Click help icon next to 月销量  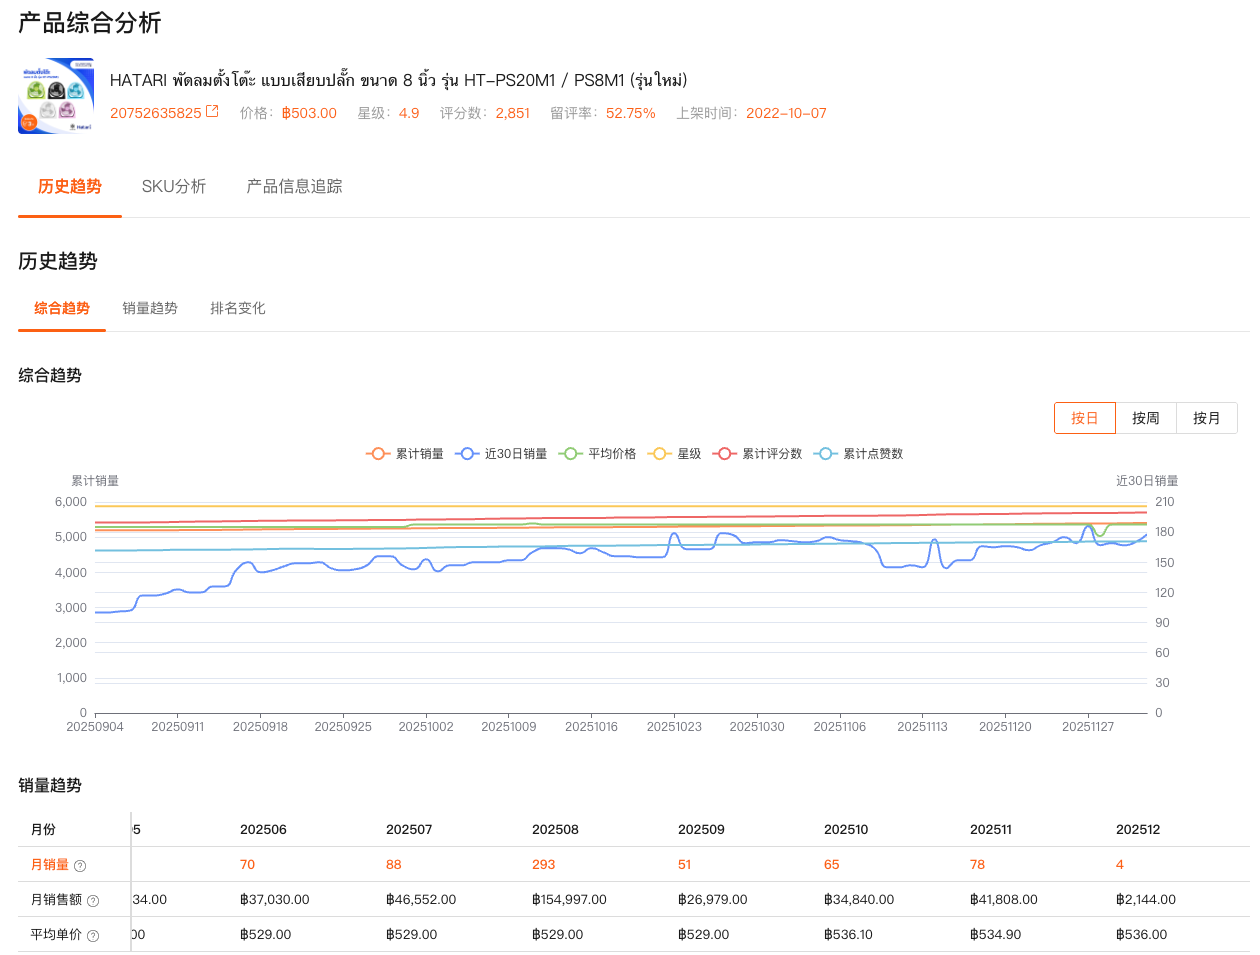click(x=80, y=866)
